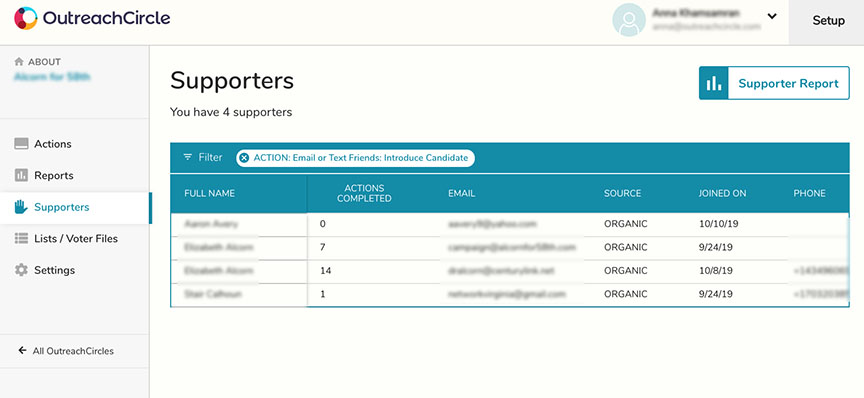
Task: Click the PHONE column header
Action: [809, 193]
